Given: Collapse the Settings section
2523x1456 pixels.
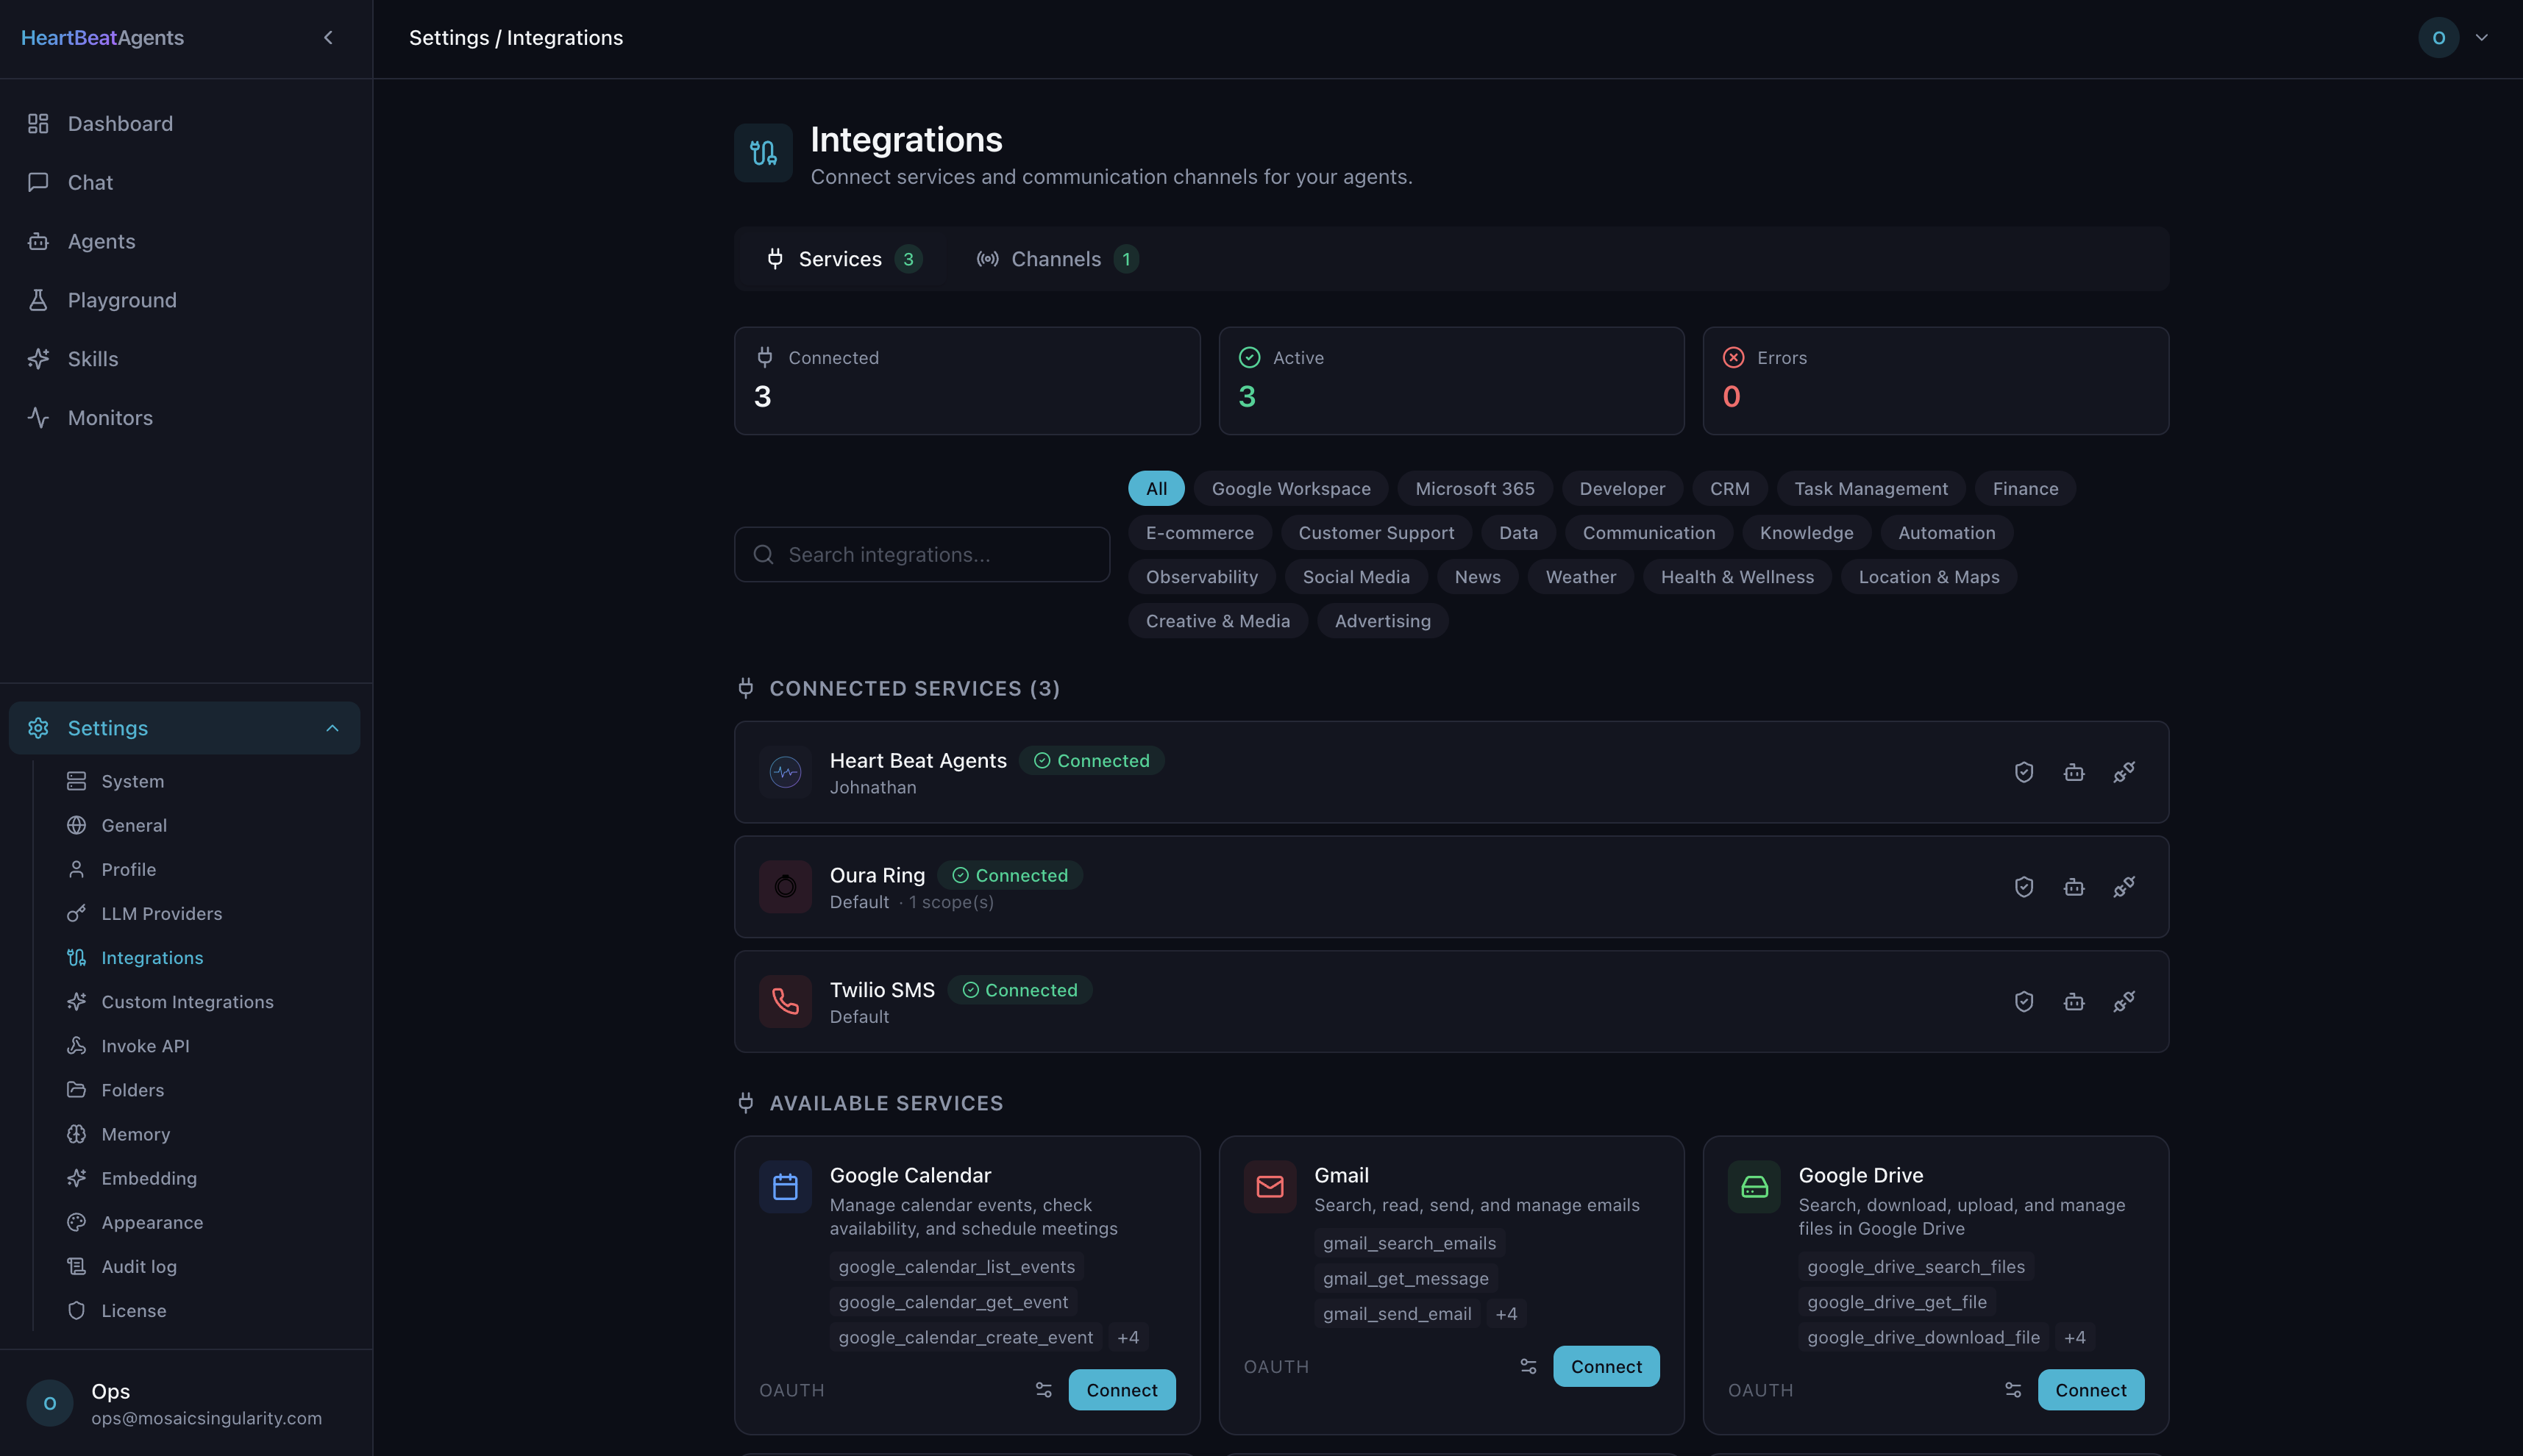Looking at the screenshot, I should pyautogui.click(x=185, y=728).
